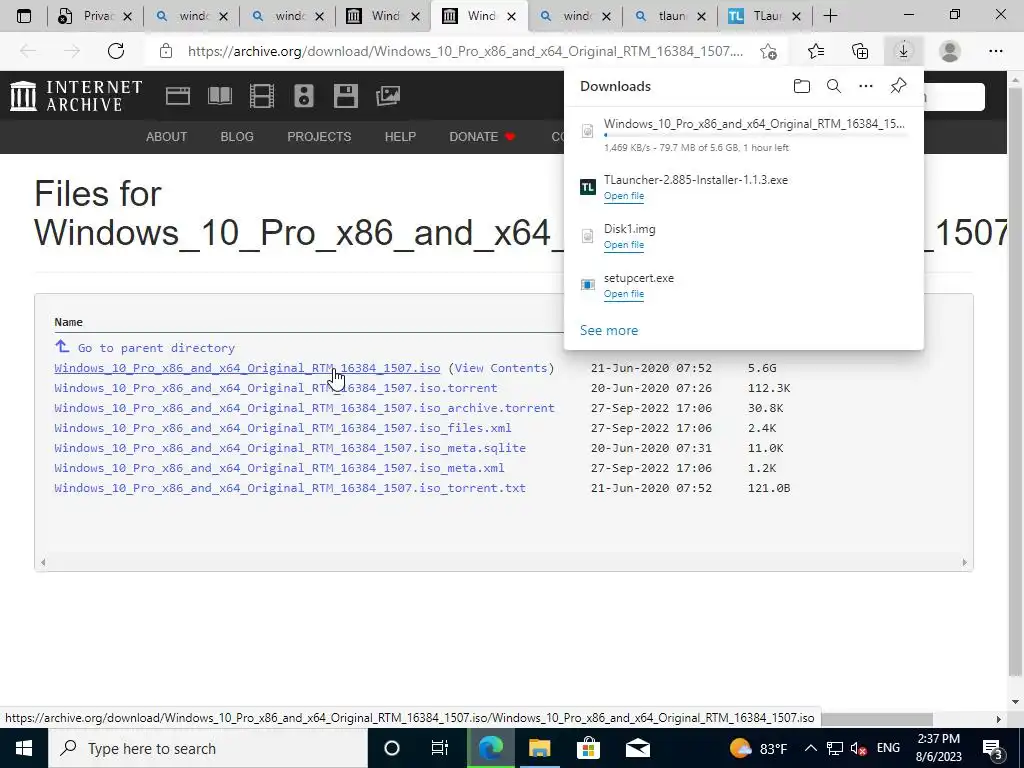The width and height of the screenshot is (1024, 768).
Task: Click the taskbar search box
Action: click(x=208, y=748)
